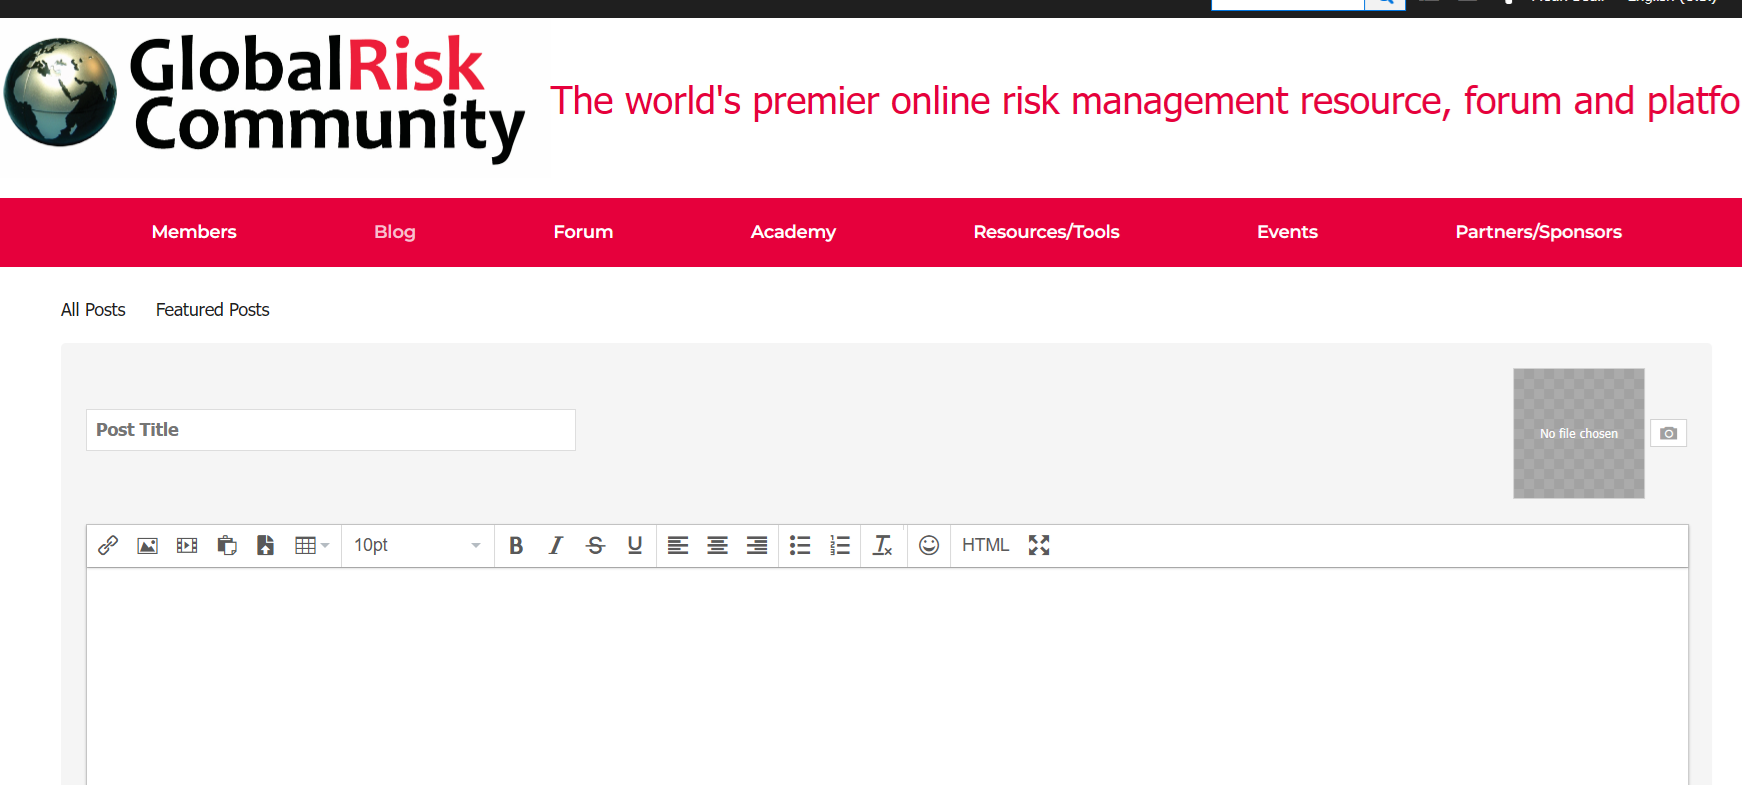Open the Forum menu item
Image resolution: width=1742 pixels, height=785 pixels.
coord(583,232)
